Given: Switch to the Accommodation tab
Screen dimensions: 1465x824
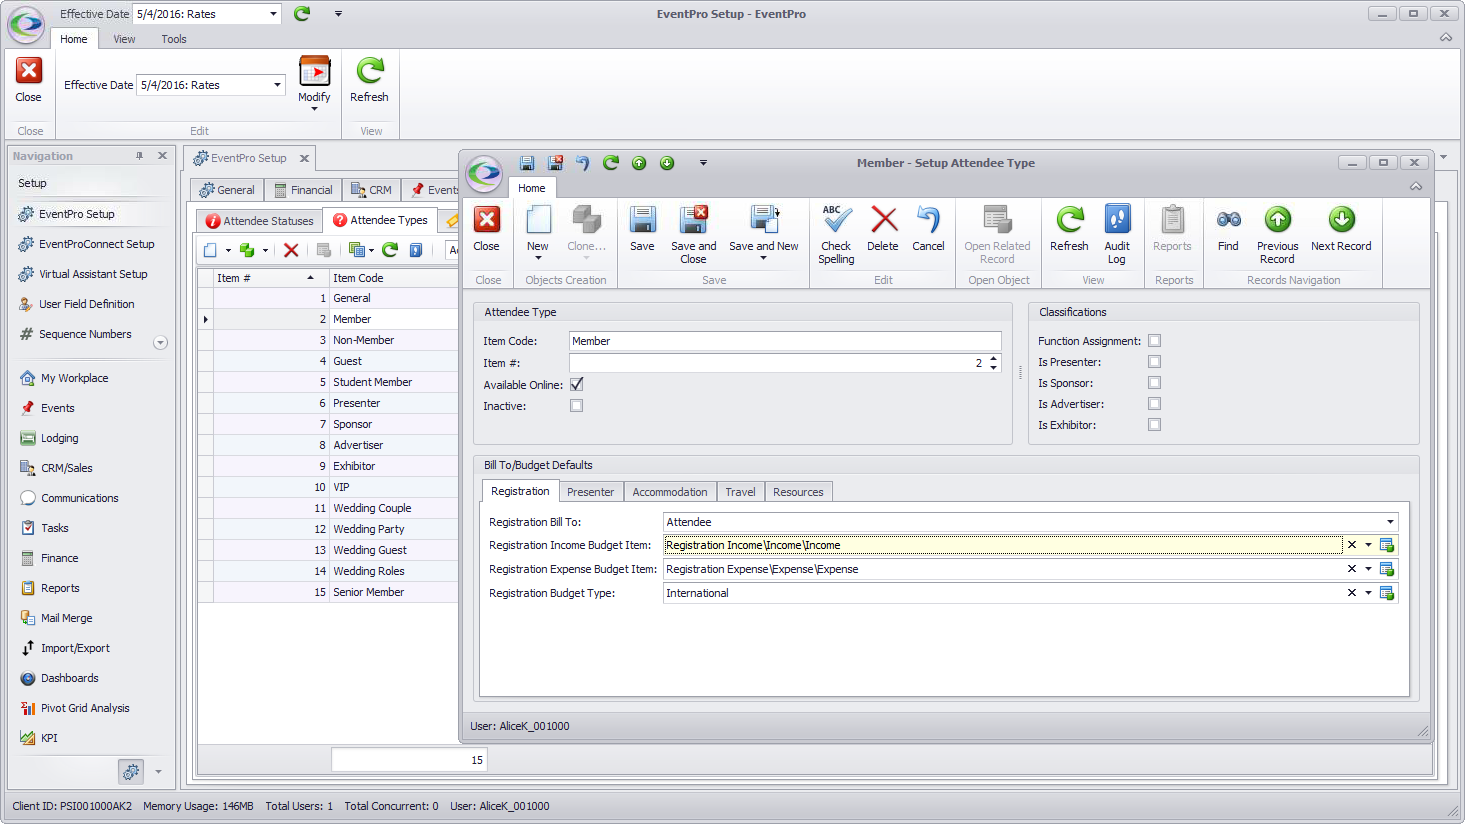Looking at the screenshot, I should (x=670, y=492).
